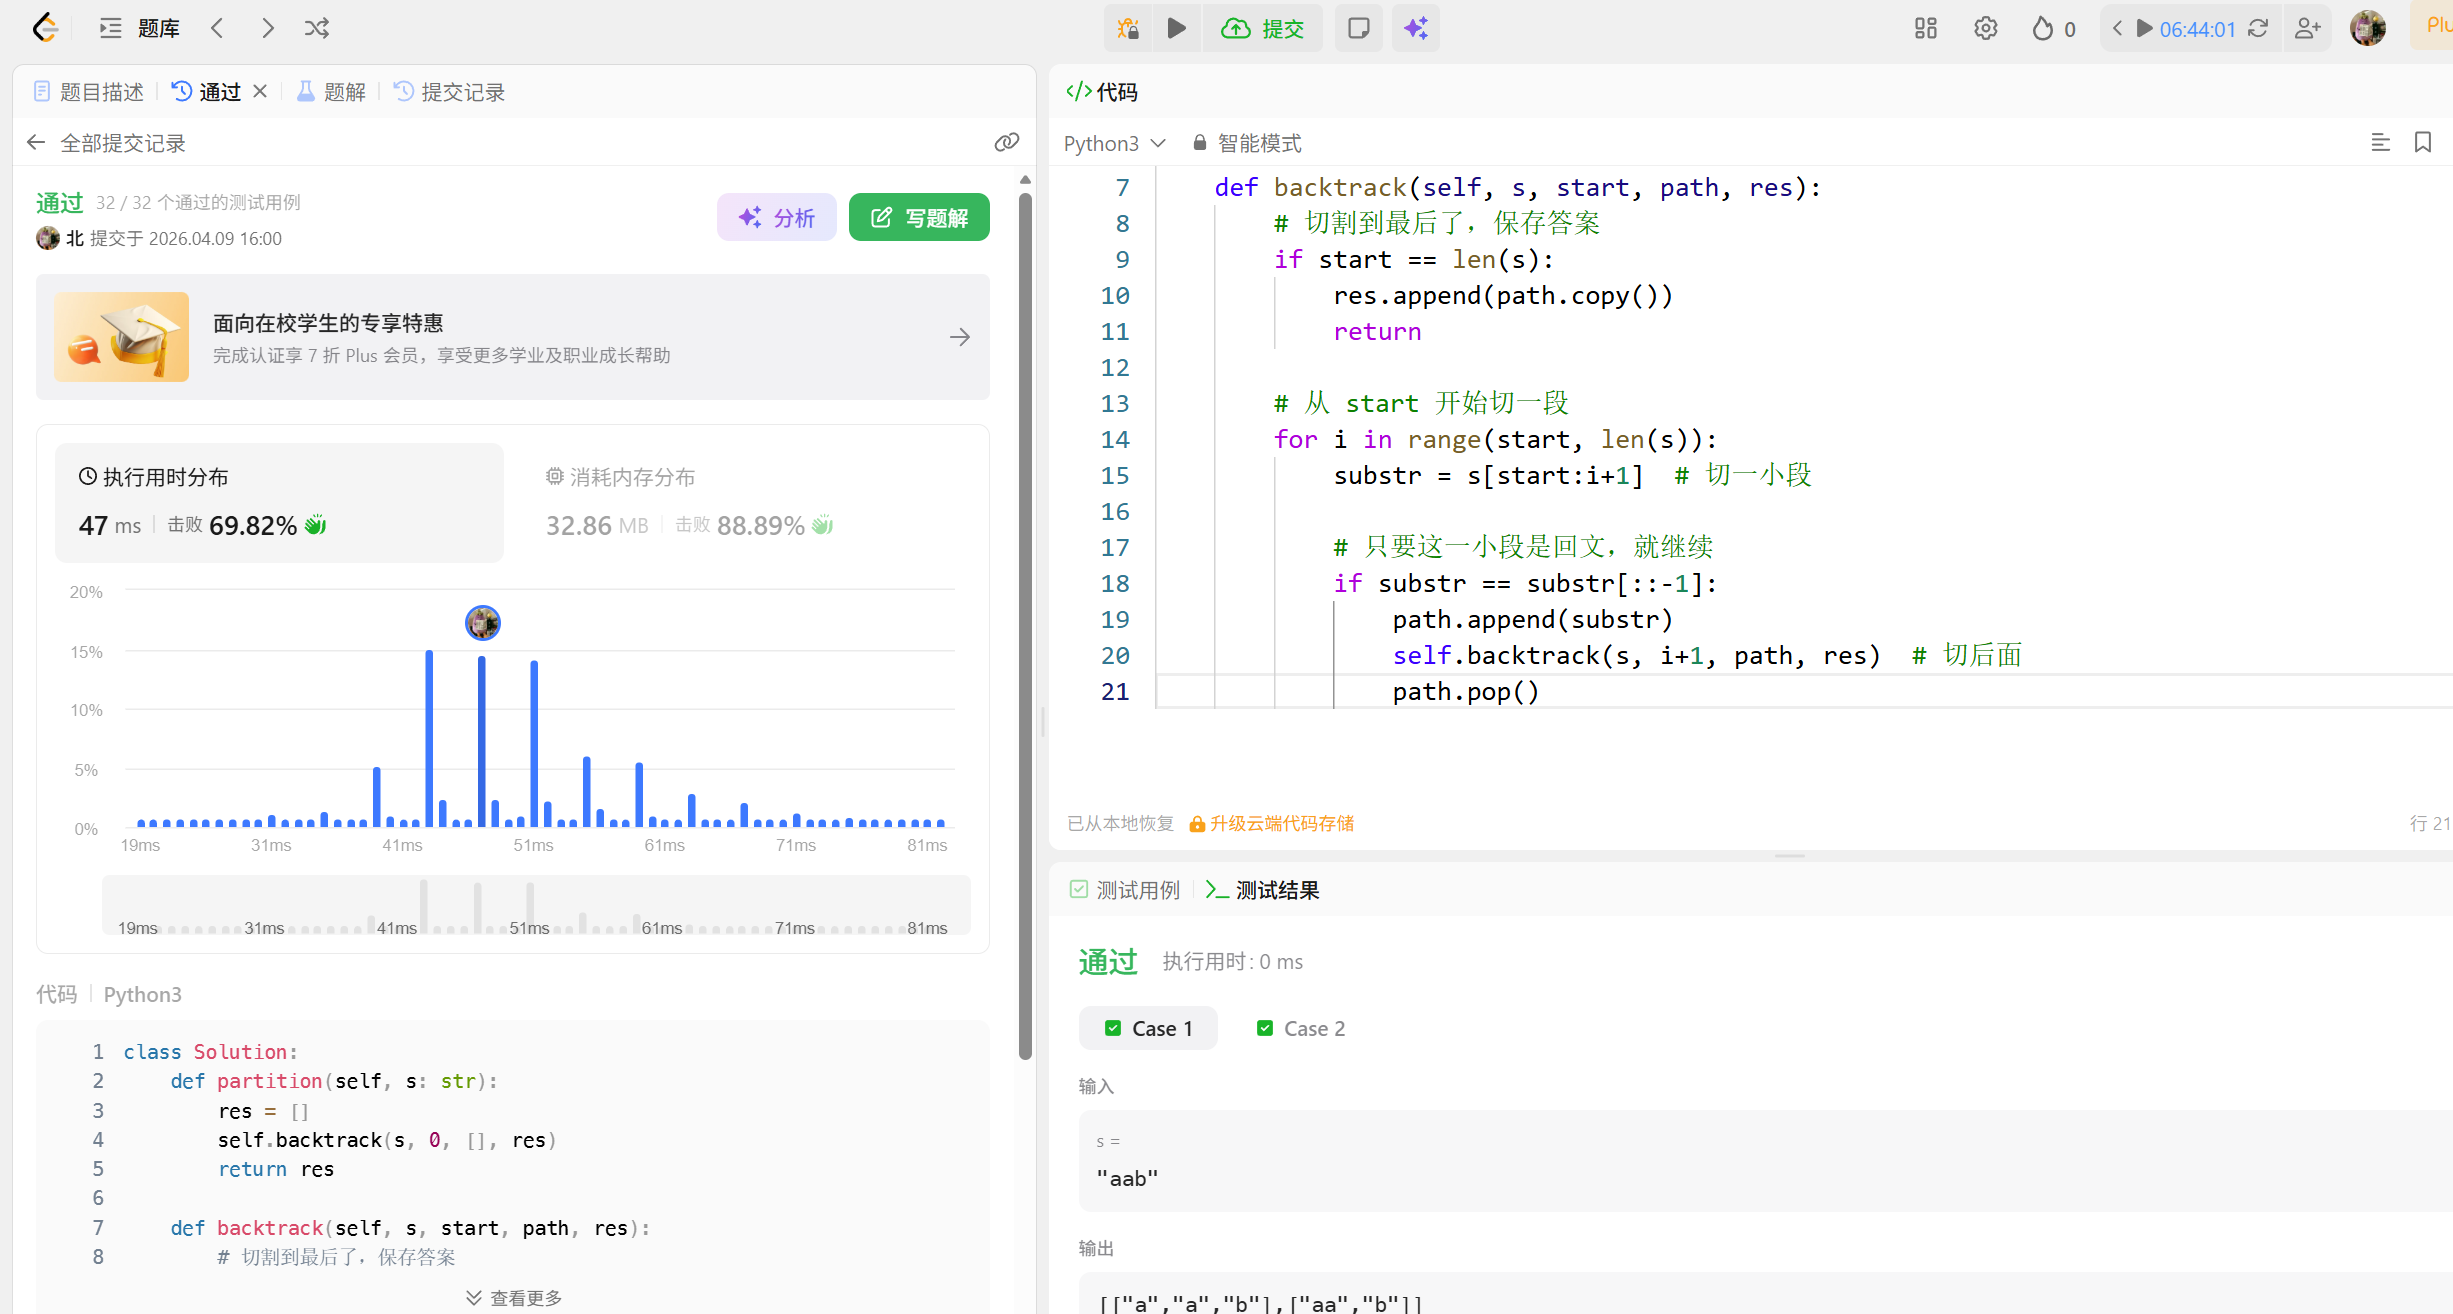The width and height of the screenshot is (2453, 1314).
Task: Open settings gear icon
Action: pos(1985,28)
